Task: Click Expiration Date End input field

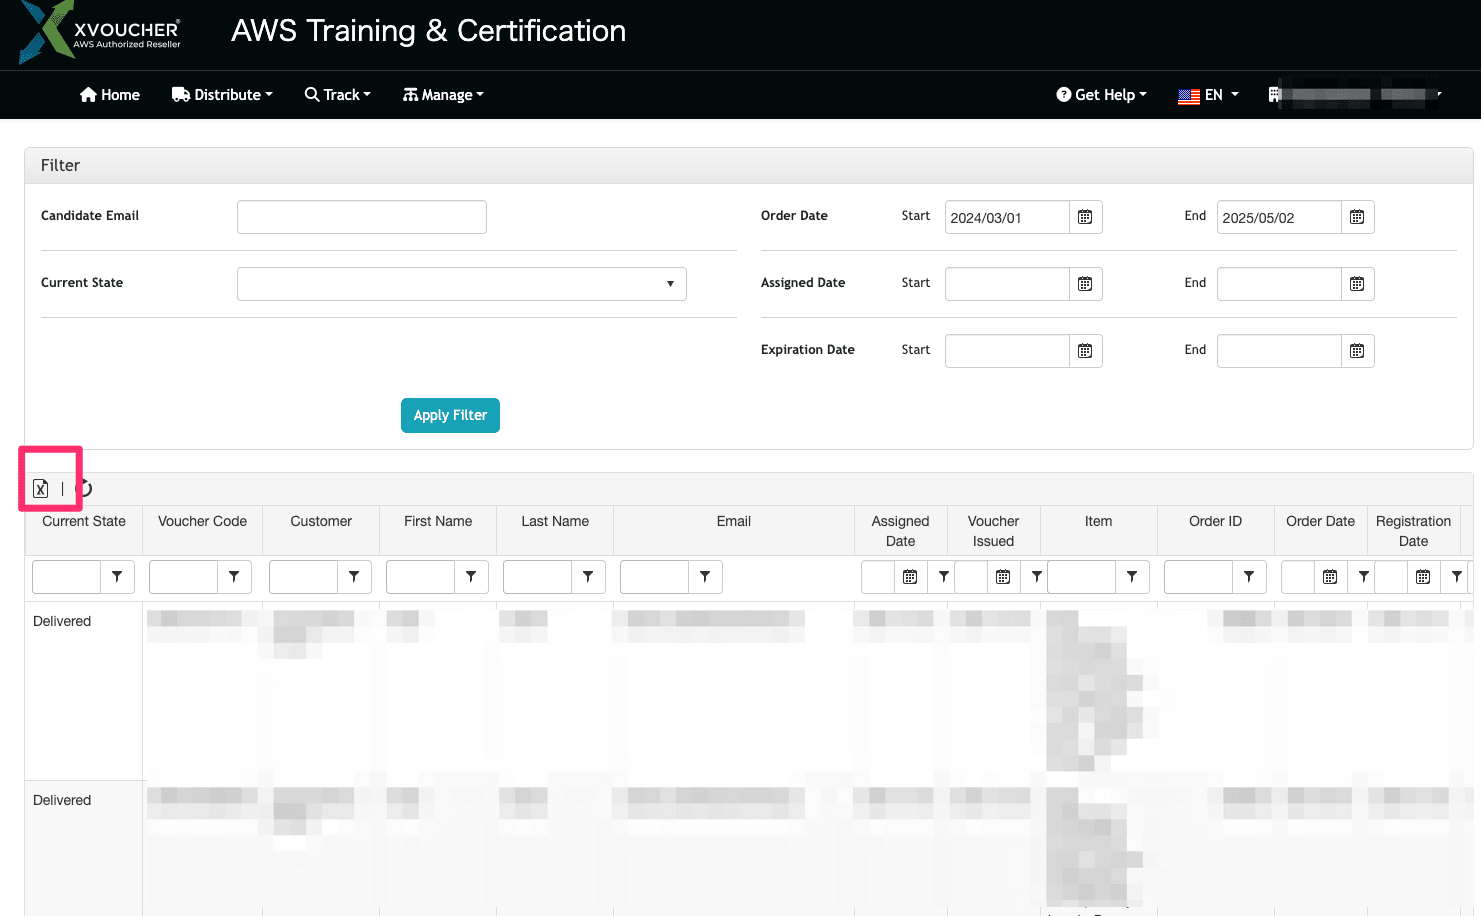Action: tap(1279, 351)
